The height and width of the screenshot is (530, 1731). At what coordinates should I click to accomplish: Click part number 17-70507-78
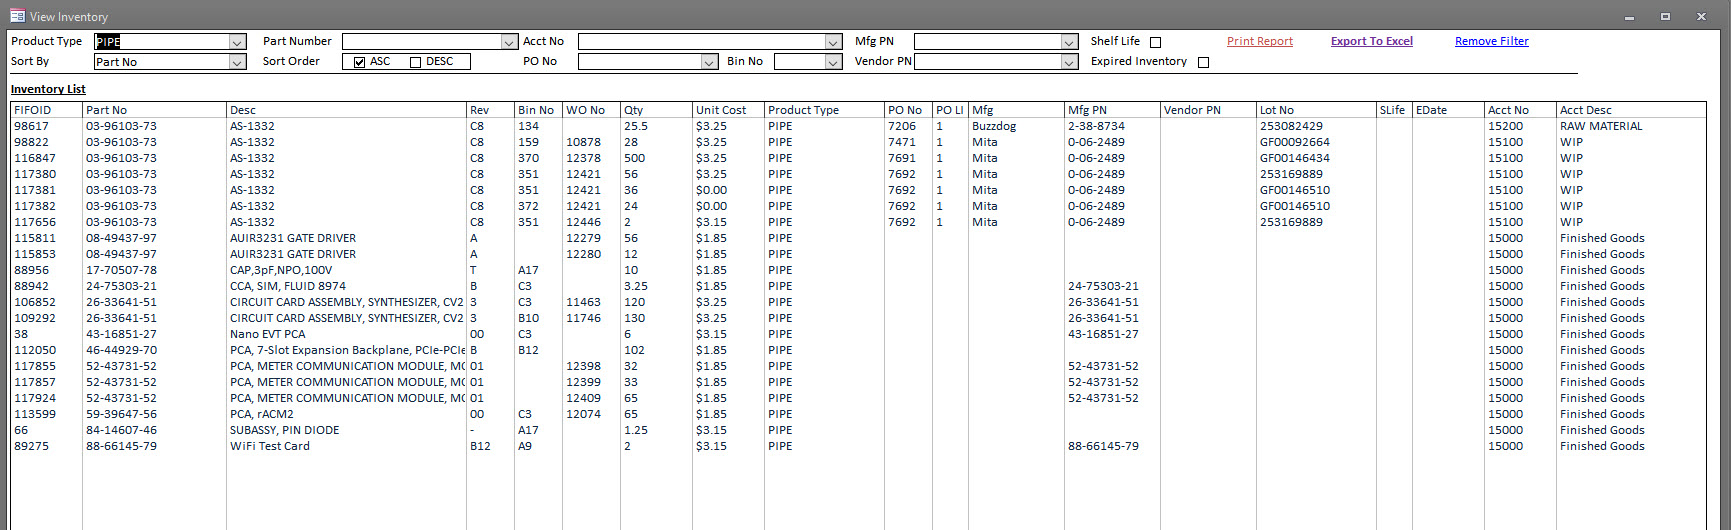[121, 270]
